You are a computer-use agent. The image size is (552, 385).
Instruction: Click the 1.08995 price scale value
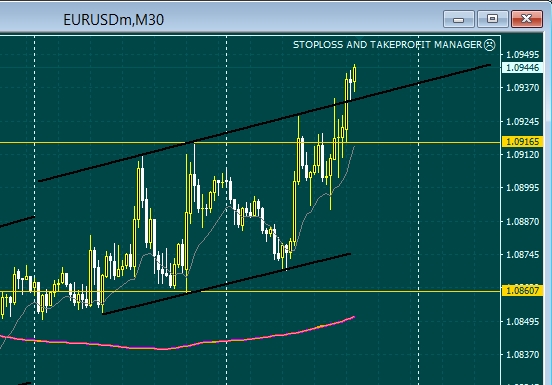click(x=522, y=188)
